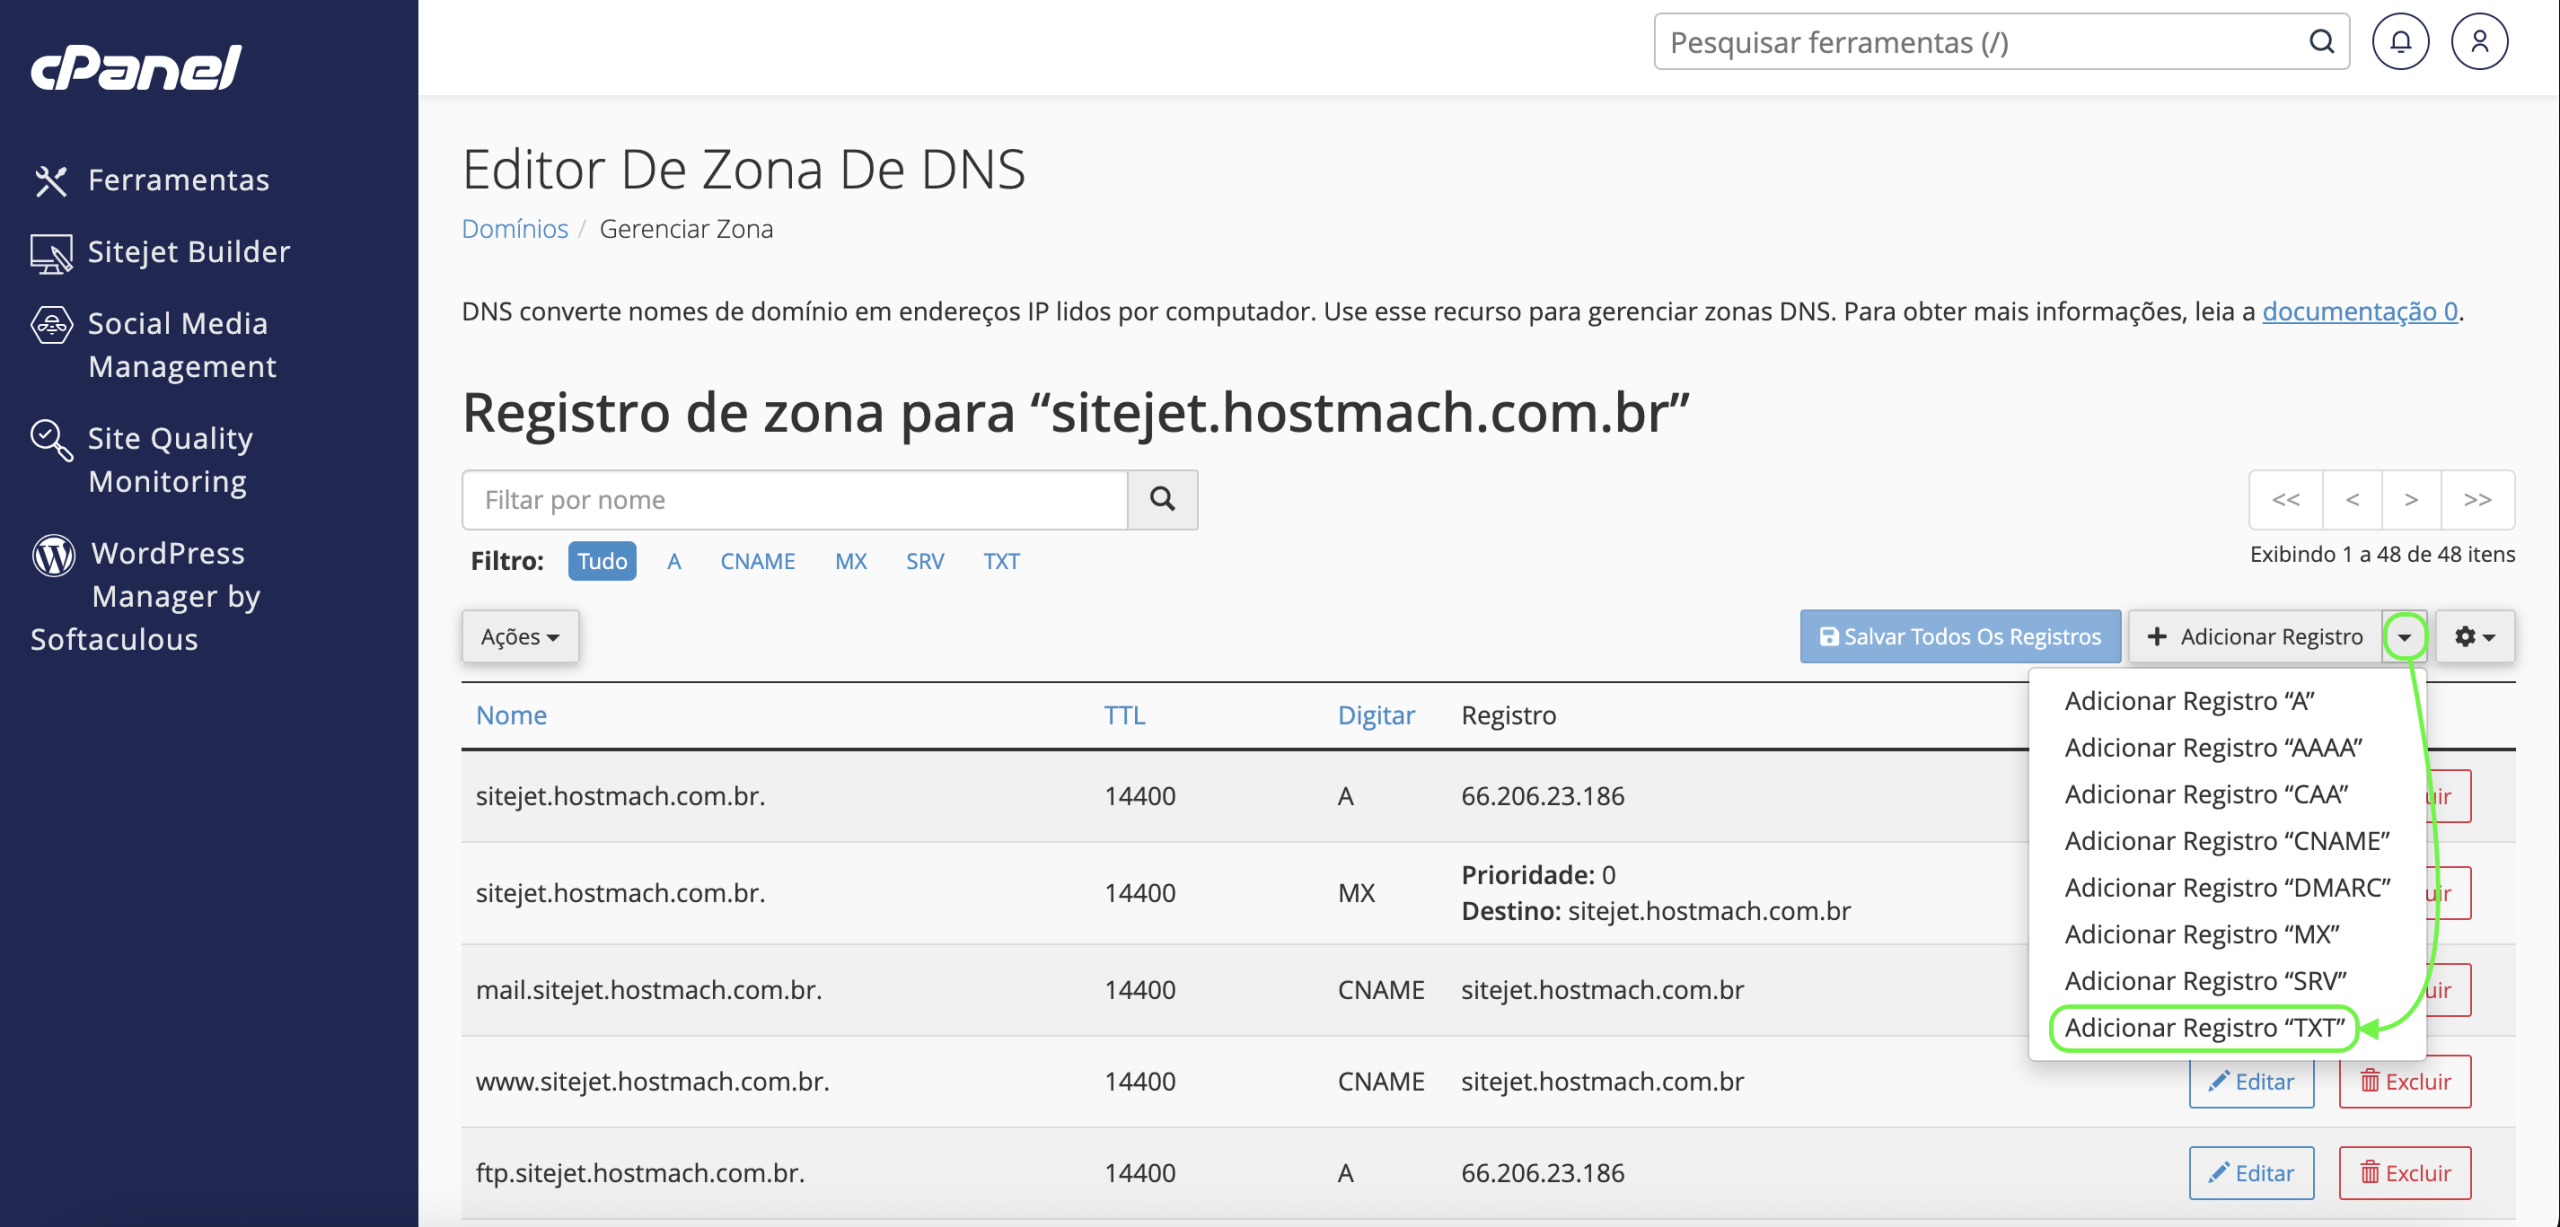Expand the Ações dropdown

tap(520, 637)
